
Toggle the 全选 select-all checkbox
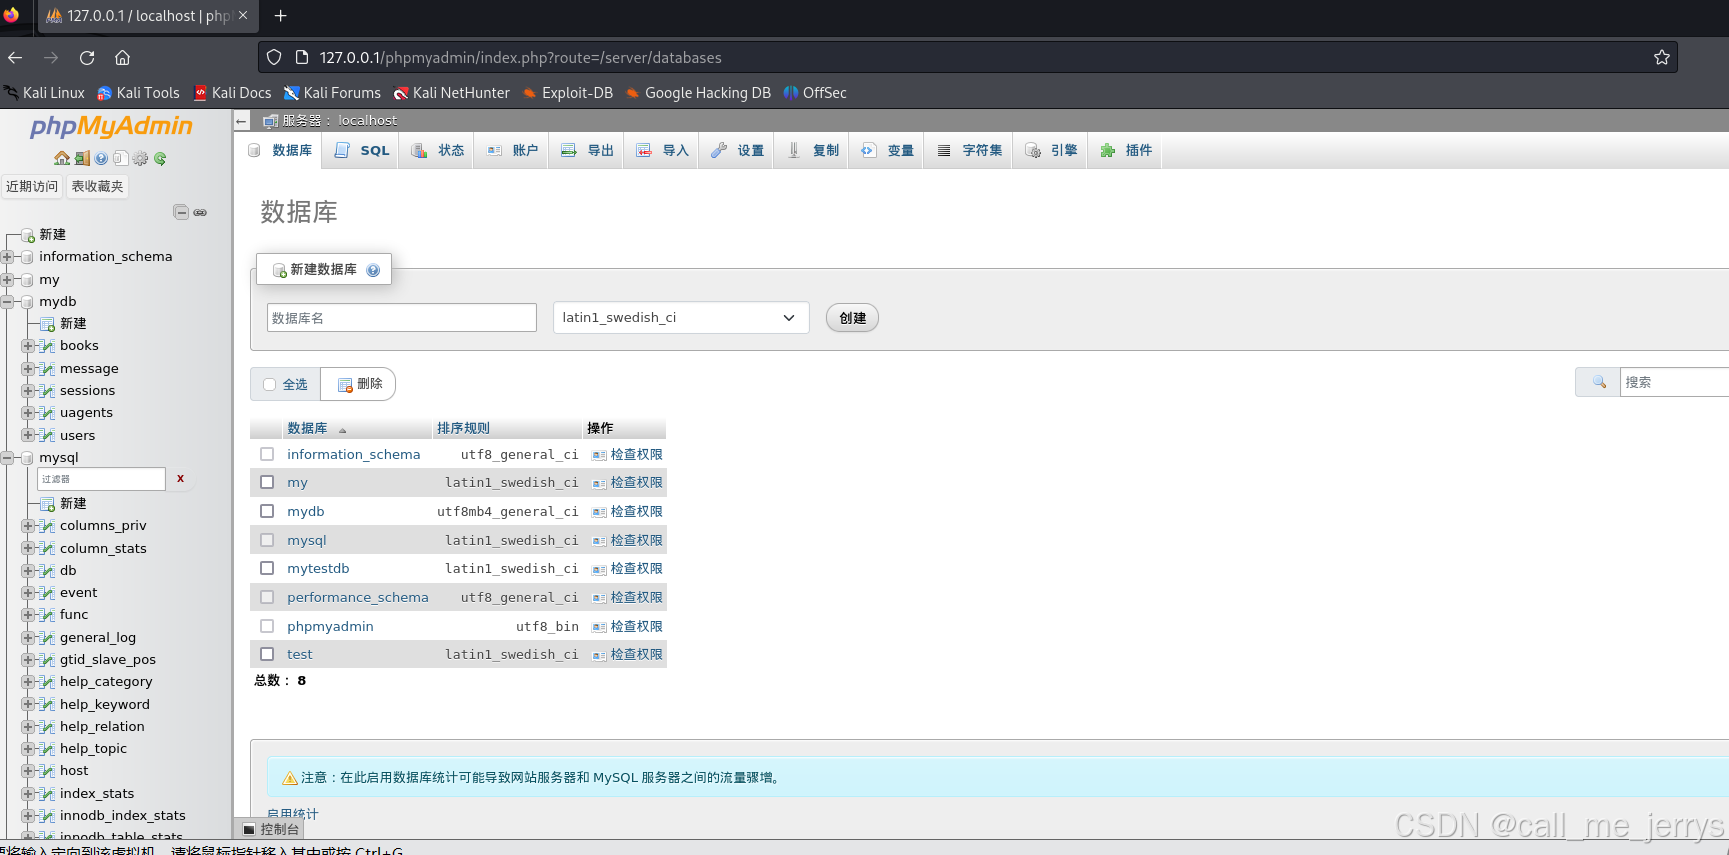point(269,384)
